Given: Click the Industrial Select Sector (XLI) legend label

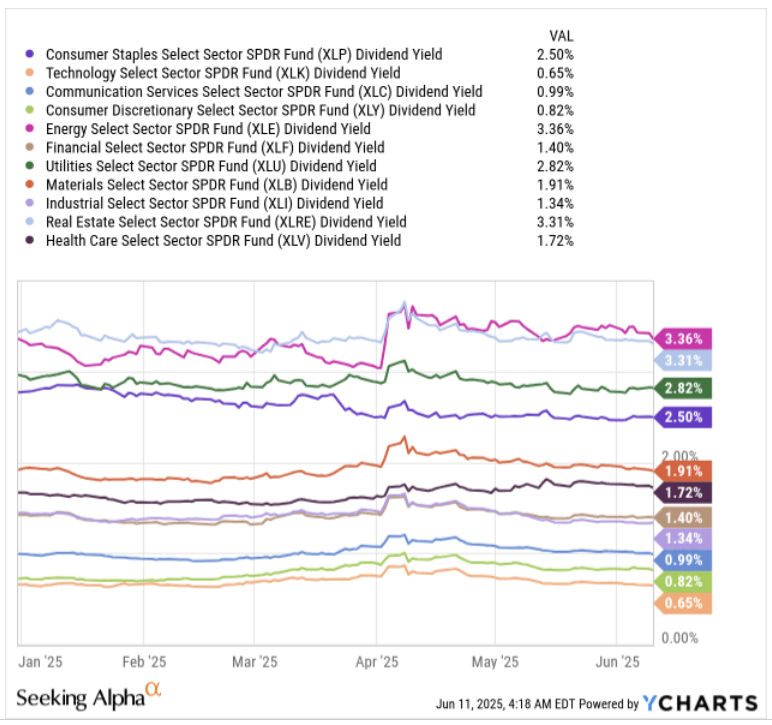Looking at the screenshot, I should point(212,203).
